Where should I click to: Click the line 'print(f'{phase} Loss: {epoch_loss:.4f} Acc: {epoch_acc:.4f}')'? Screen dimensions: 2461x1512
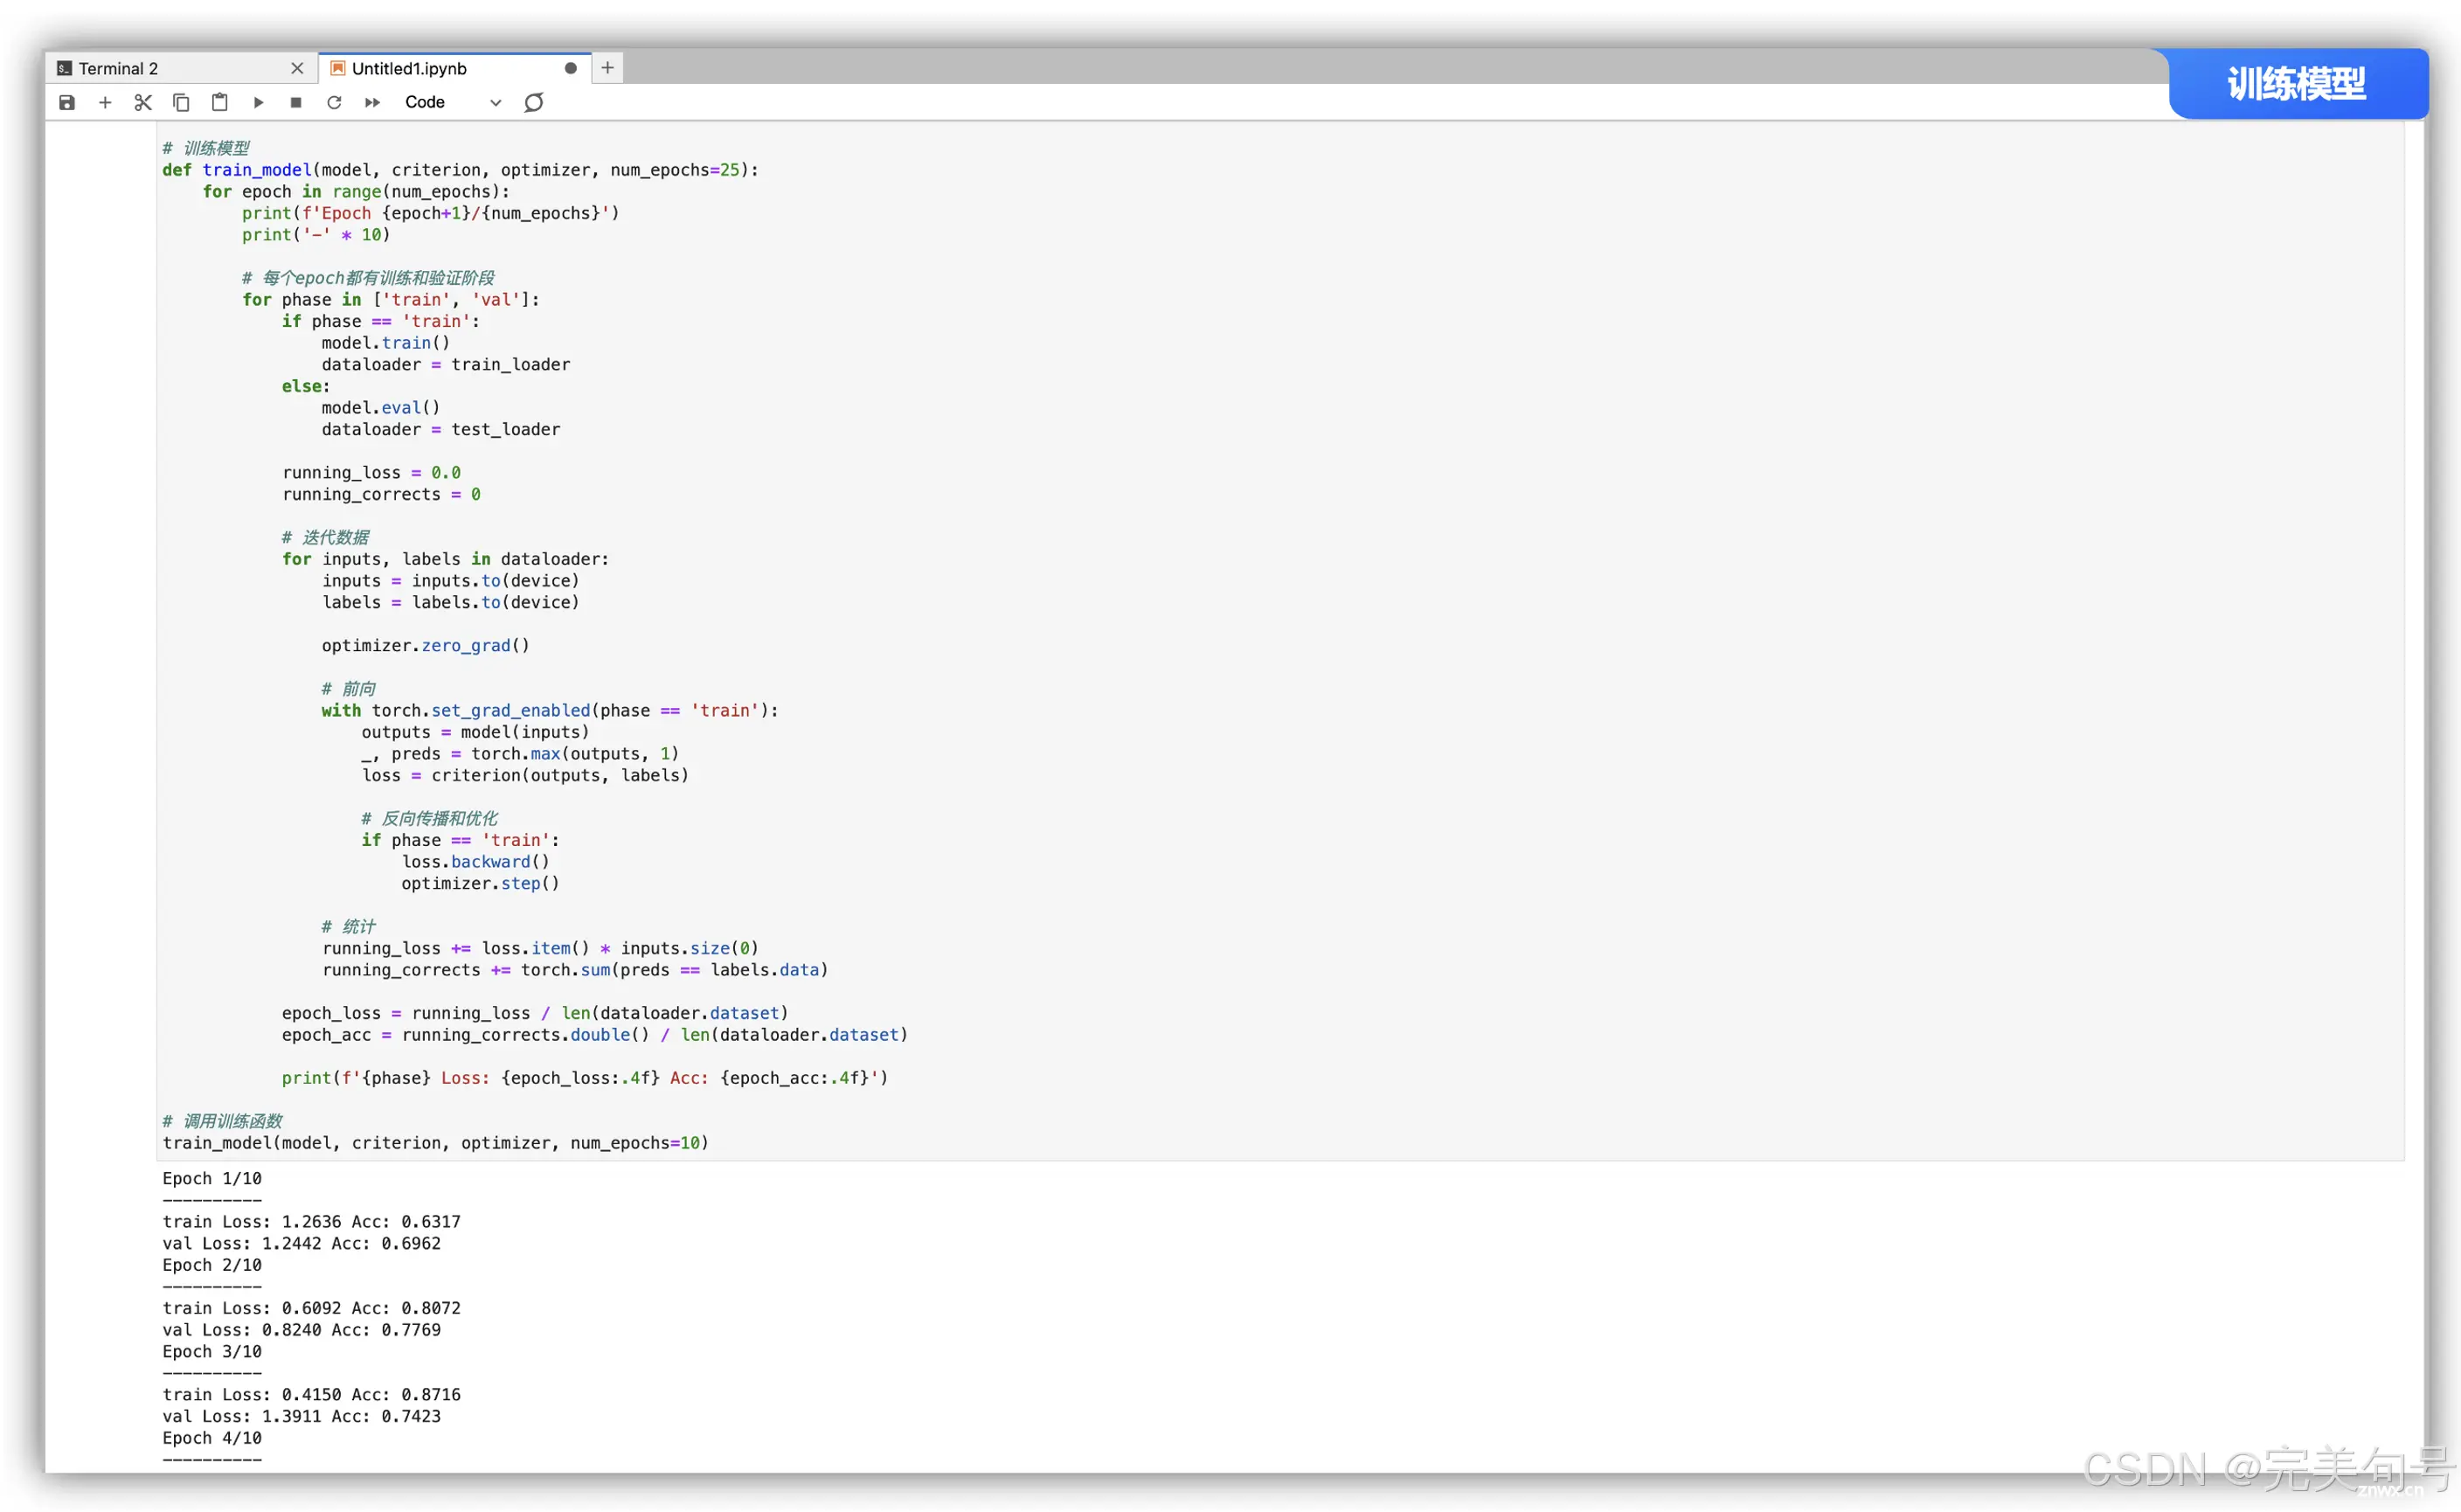(x=585, y=1078)
